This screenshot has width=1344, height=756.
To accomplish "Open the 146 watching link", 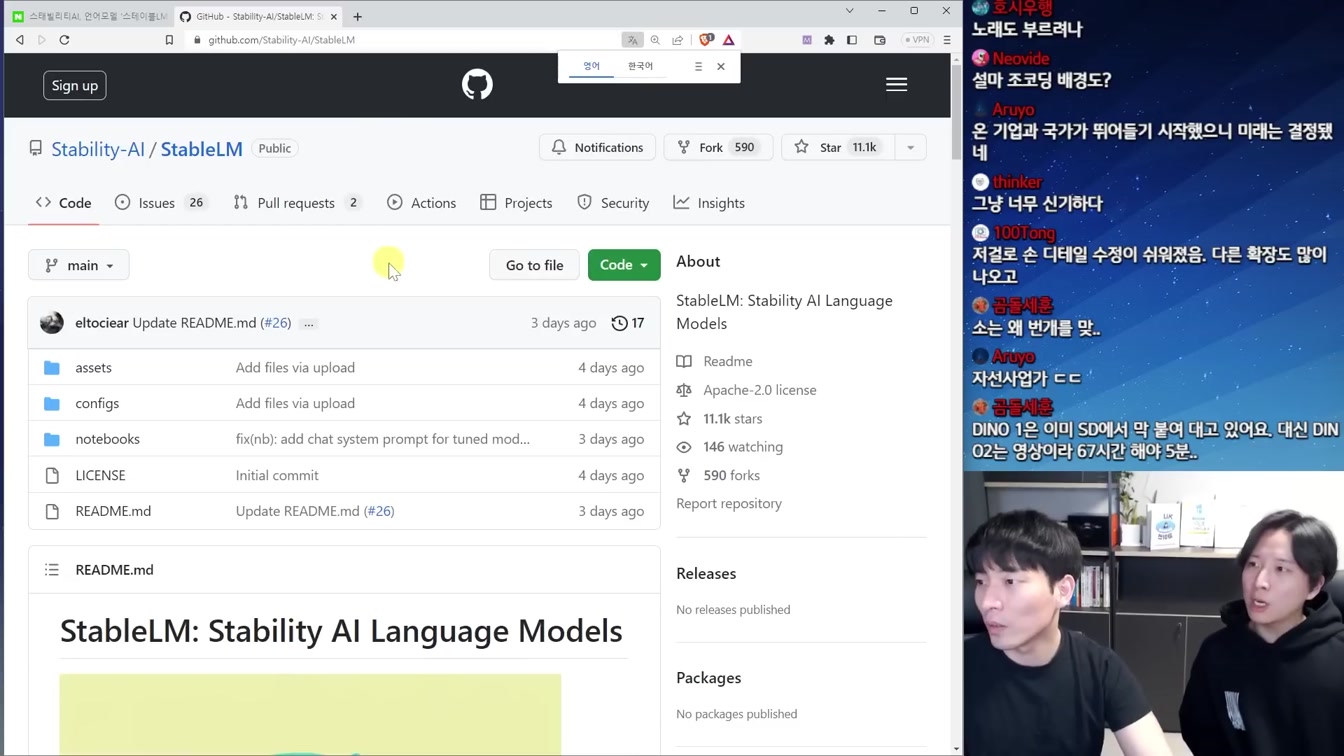I will (743, 447).
